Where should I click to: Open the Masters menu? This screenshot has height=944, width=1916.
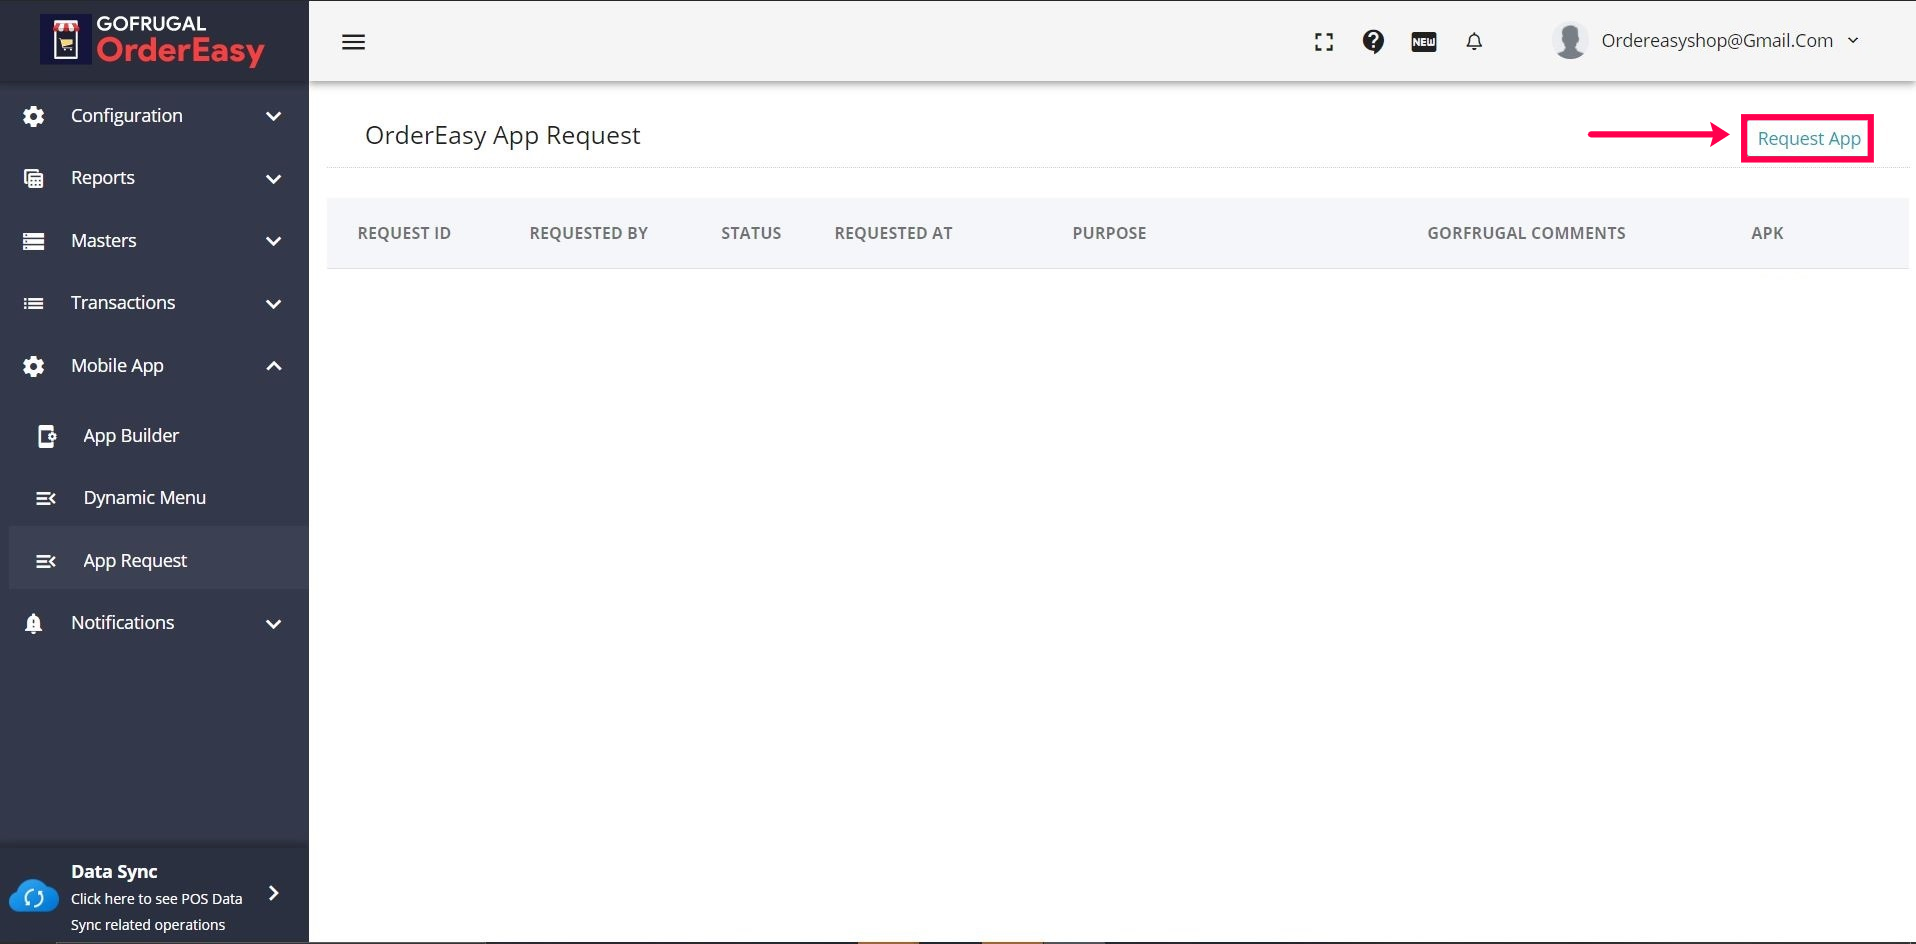[x=154, y=241]
